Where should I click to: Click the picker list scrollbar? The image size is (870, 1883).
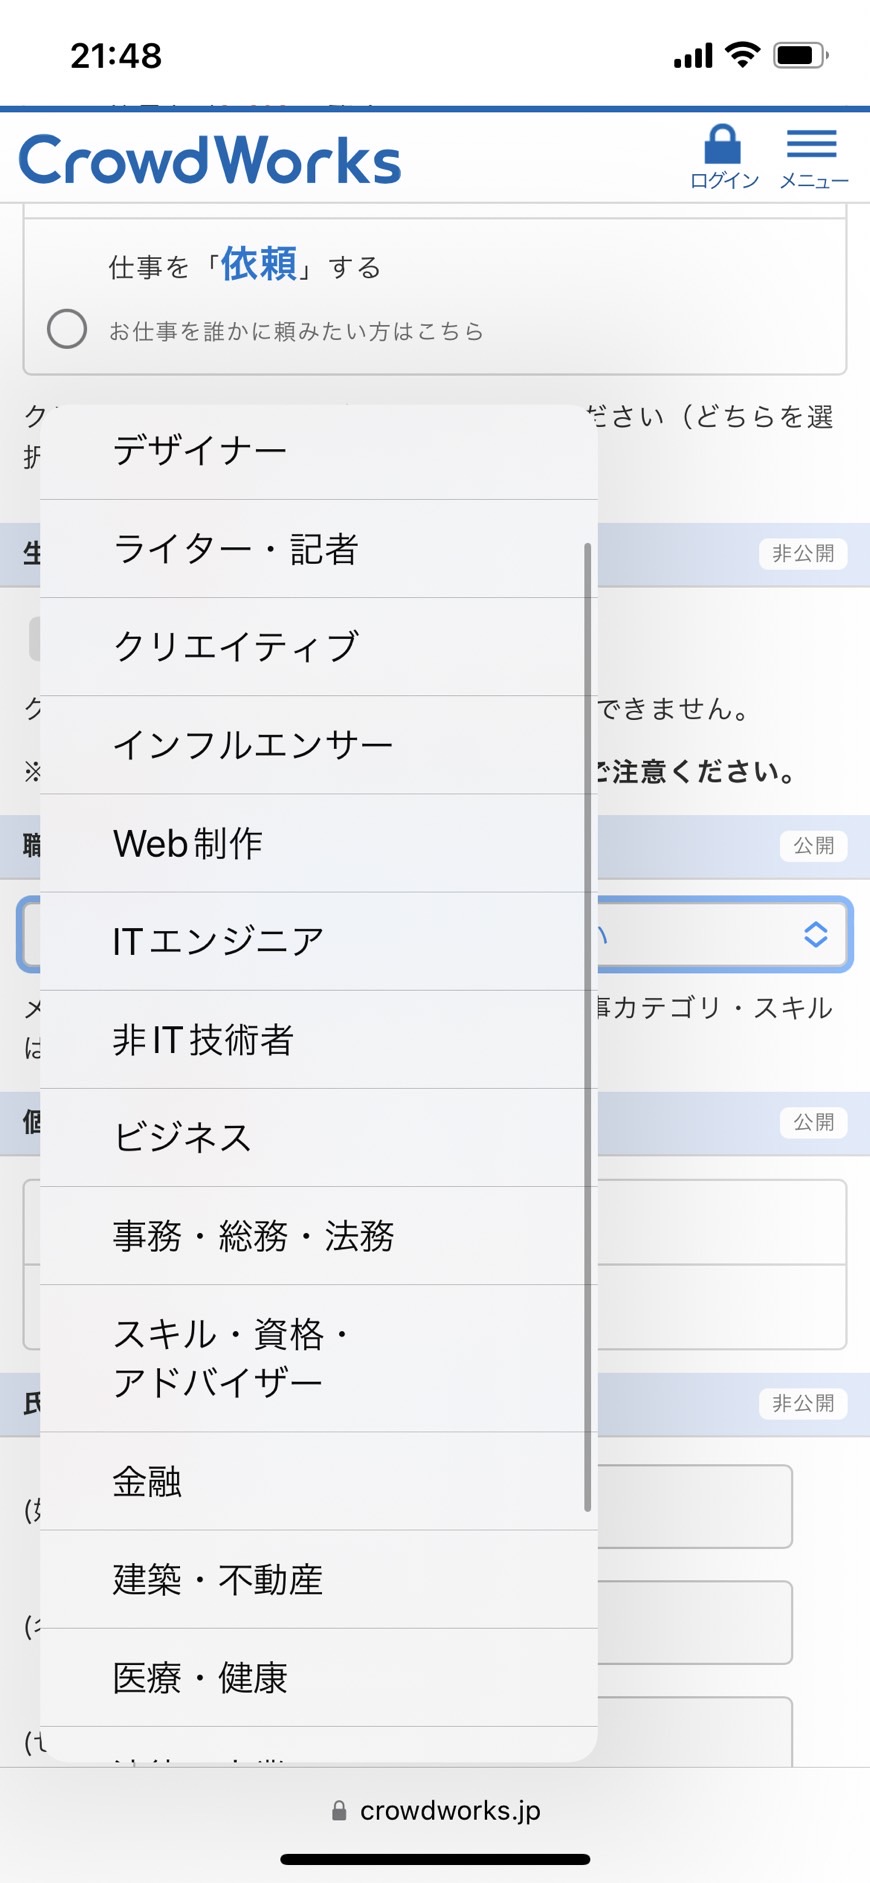(587, 1027)
